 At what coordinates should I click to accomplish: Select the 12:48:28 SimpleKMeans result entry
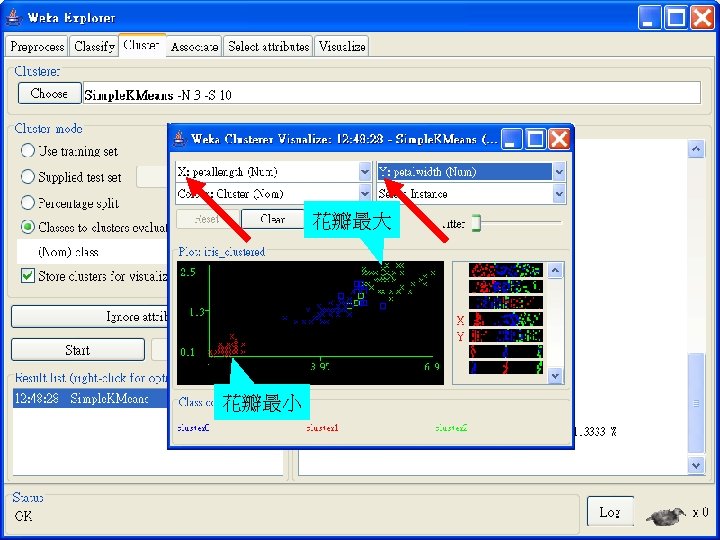coord(90,398)
